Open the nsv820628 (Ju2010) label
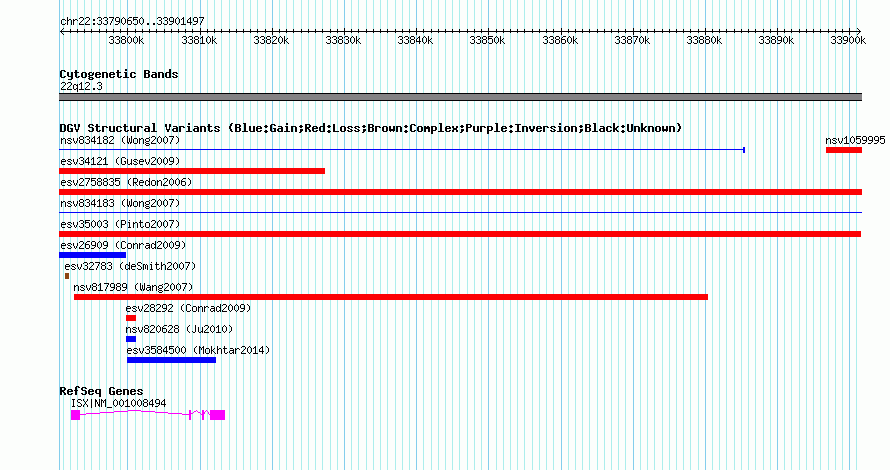The image size is (890, 470). pyautogui.click(x=179, y=329)
